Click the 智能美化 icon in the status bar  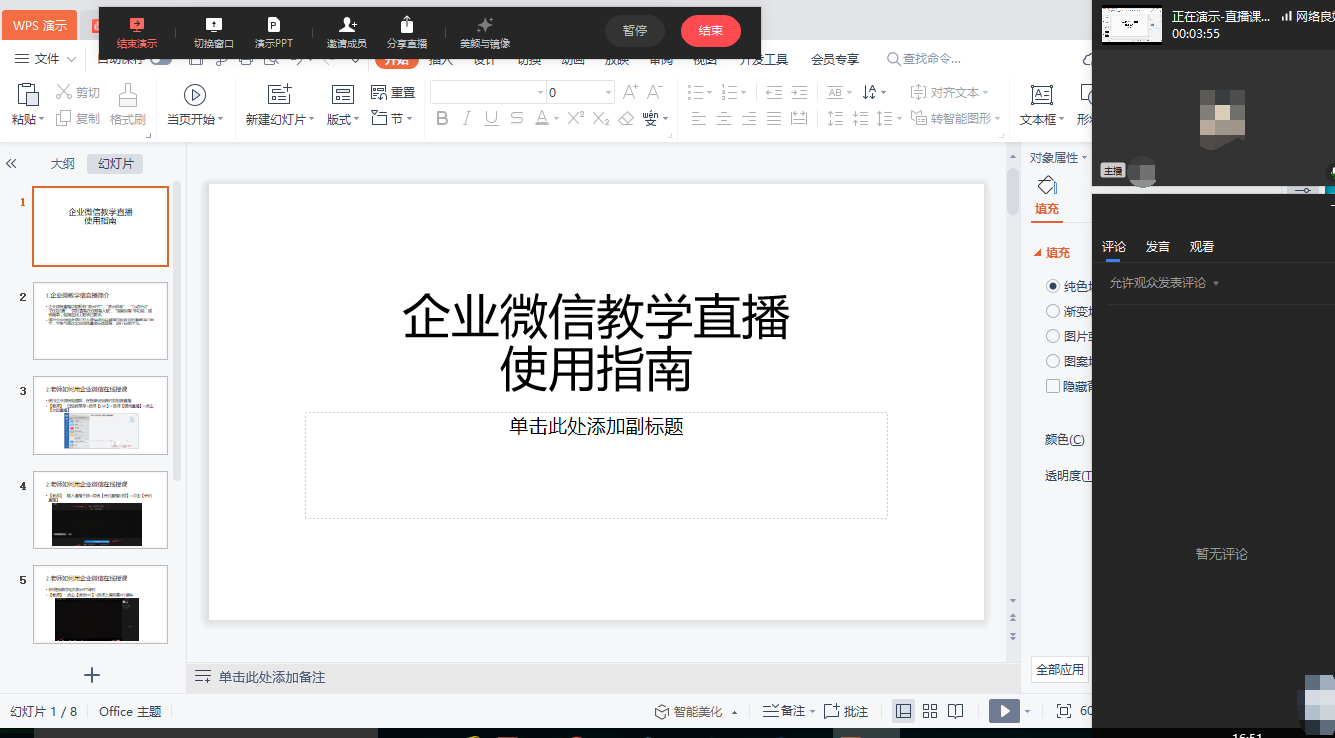click(x=660, y=711)
